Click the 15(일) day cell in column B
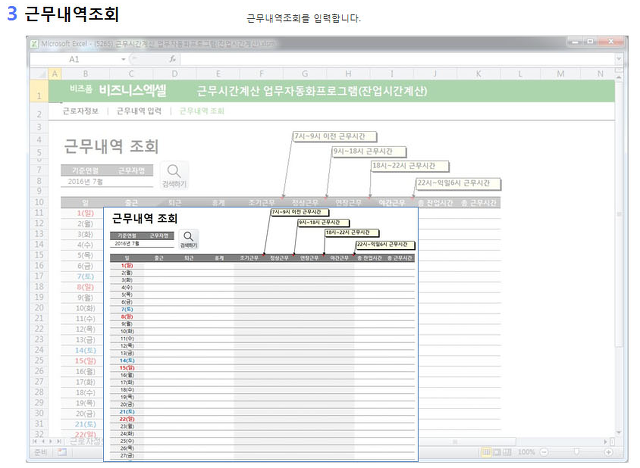Screen dimensions: 640x468 [x=85, y=361]
